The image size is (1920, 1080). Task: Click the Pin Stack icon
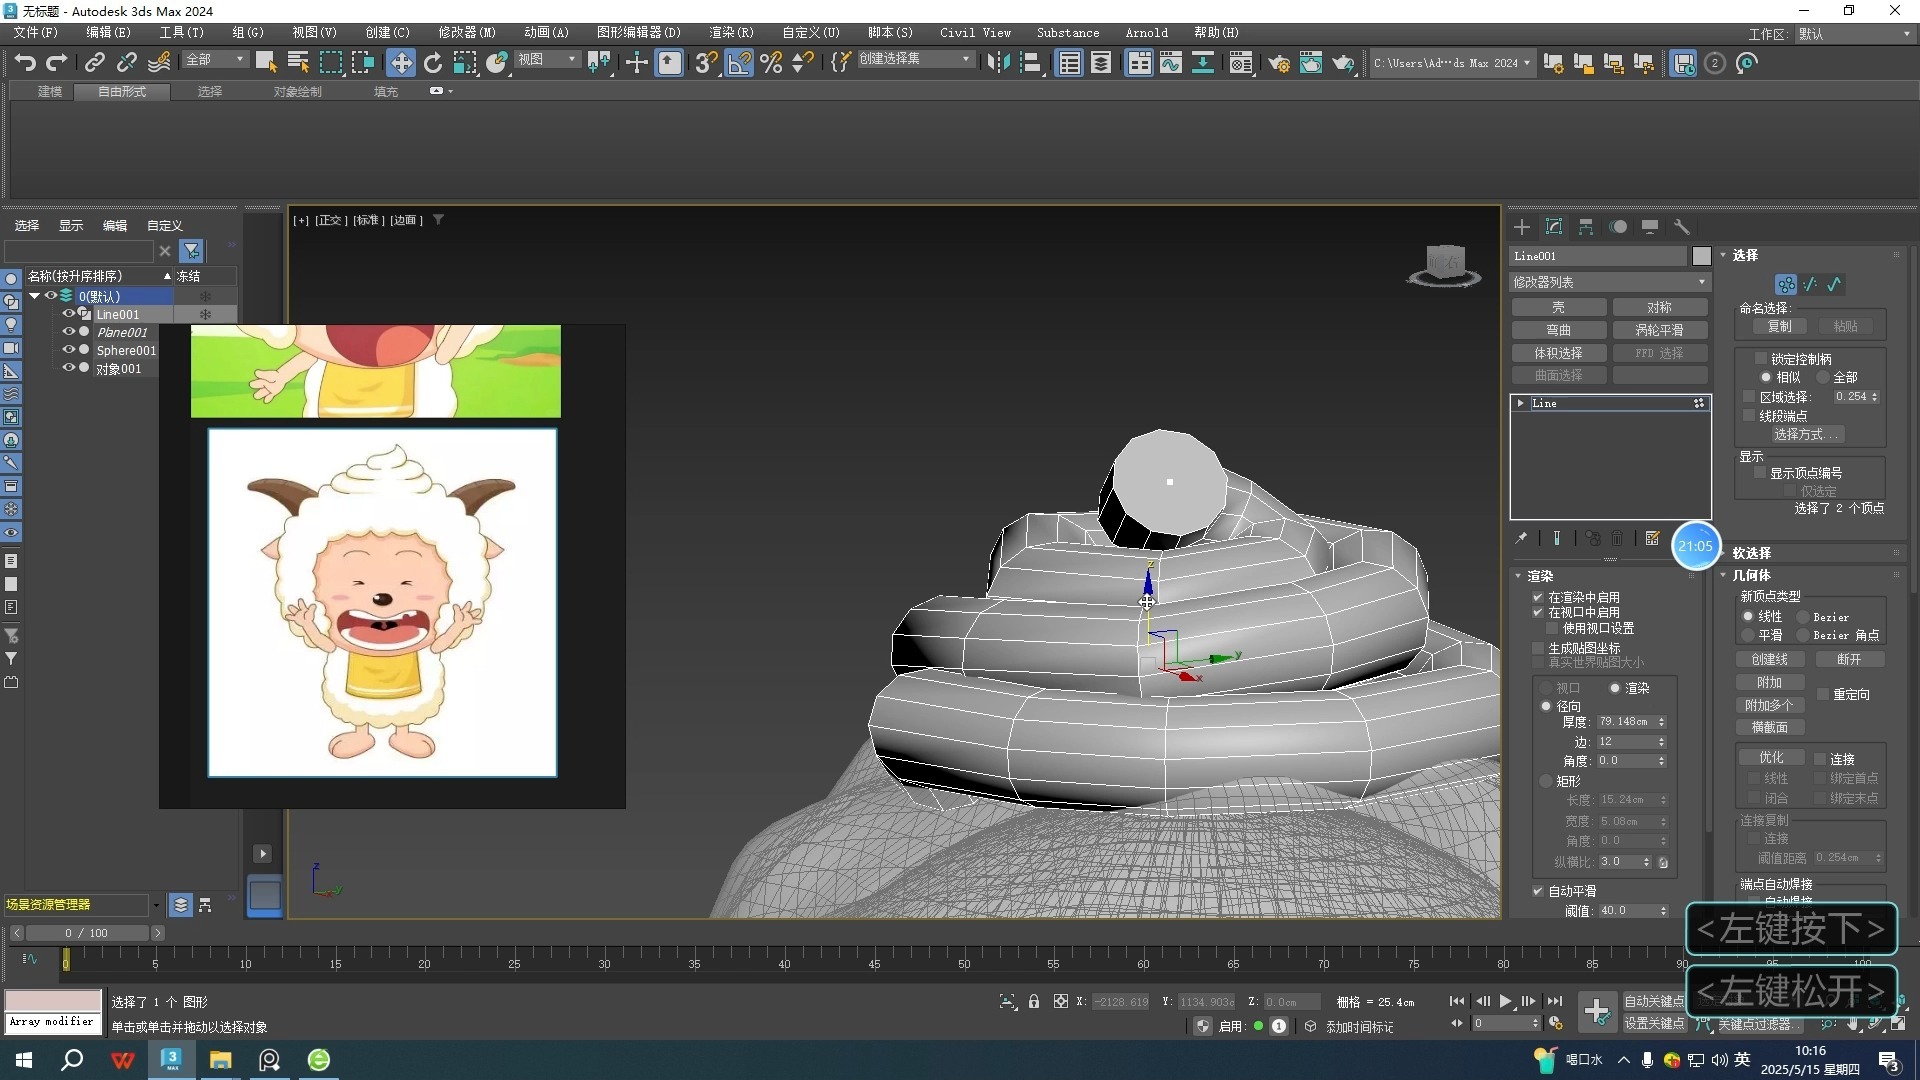[x=1522, y=538]
